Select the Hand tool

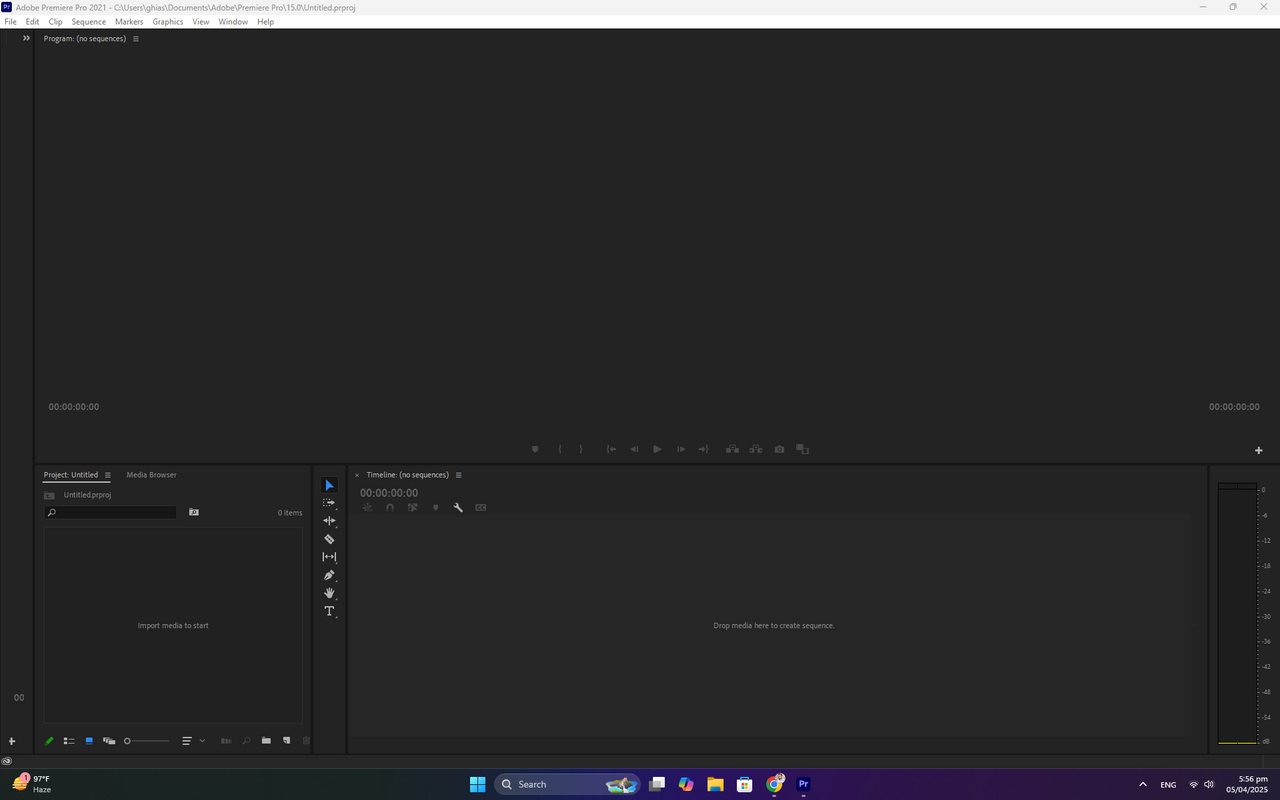(x=329, y=593)
